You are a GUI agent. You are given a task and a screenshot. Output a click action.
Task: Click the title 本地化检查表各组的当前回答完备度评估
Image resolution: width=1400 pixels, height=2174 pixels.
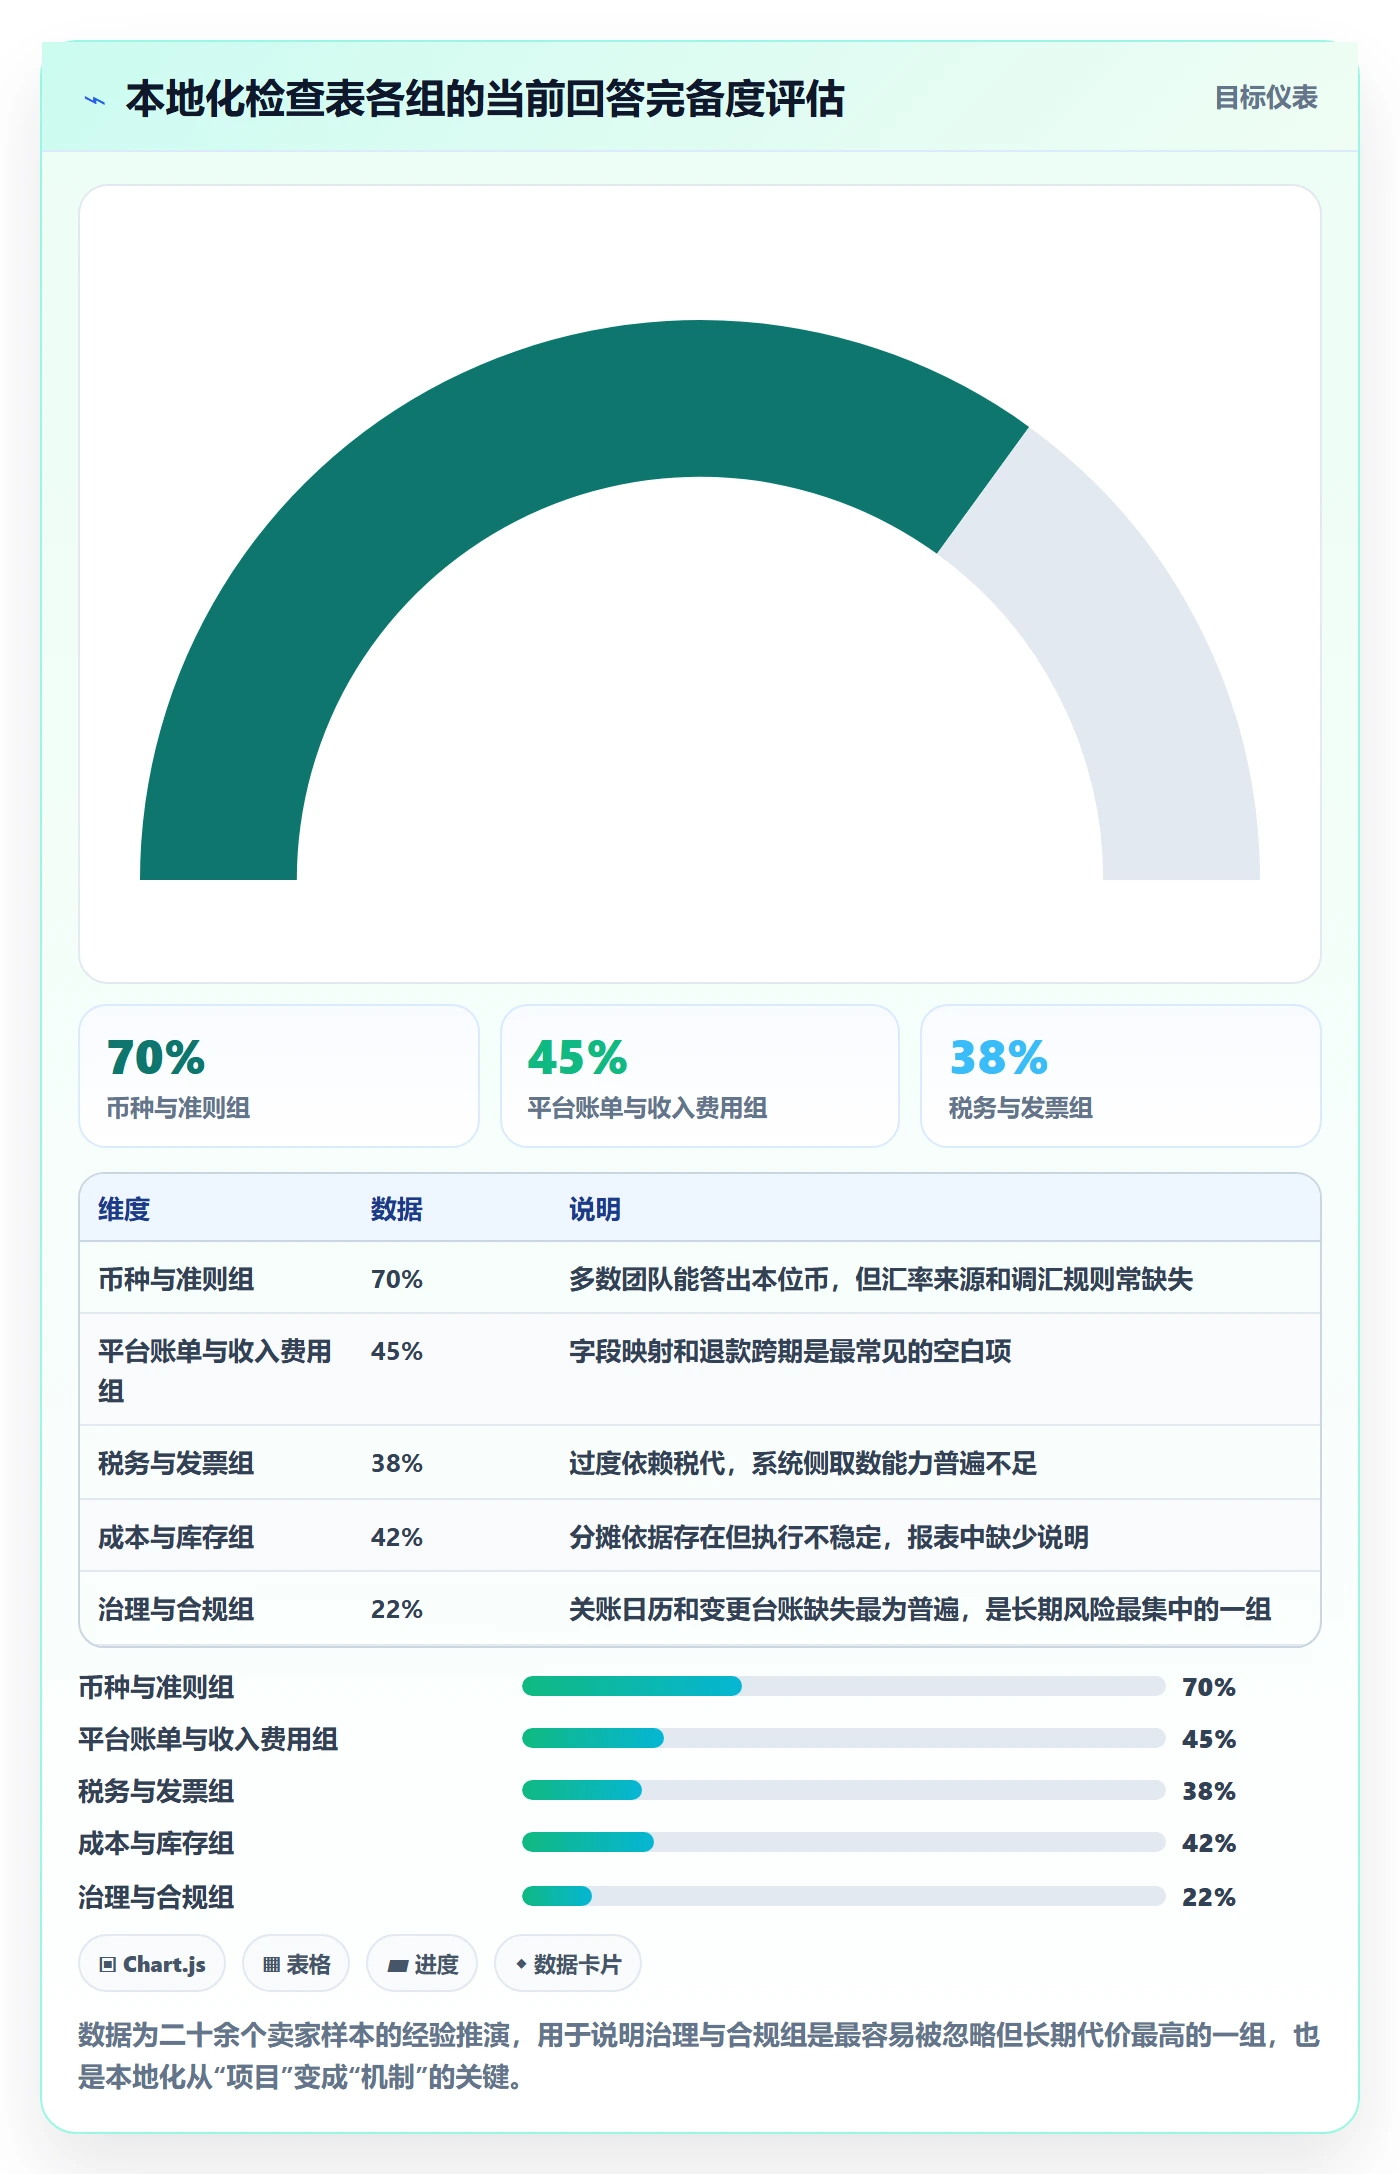[485, 99]
